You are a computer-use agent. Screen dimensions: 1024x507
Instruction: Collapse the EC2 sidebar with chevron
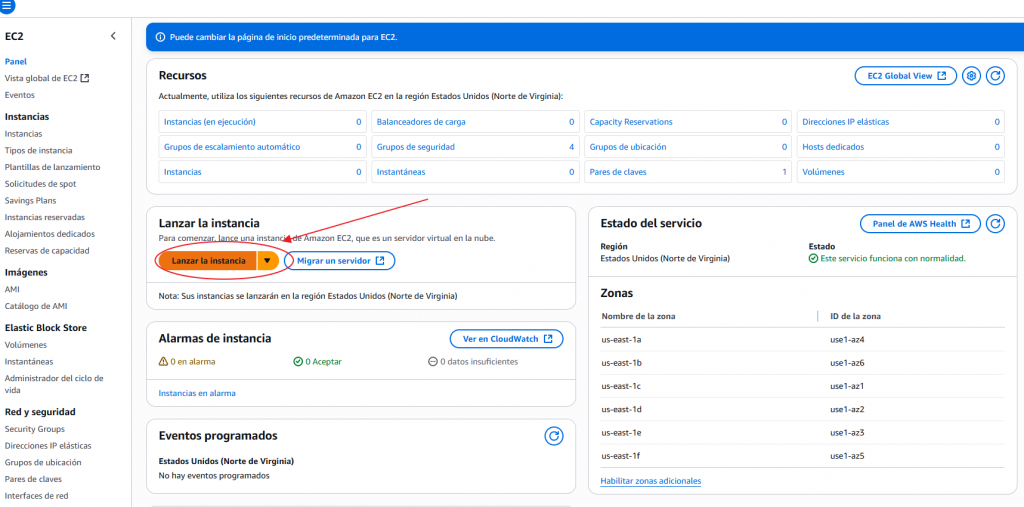coord(113,36)
